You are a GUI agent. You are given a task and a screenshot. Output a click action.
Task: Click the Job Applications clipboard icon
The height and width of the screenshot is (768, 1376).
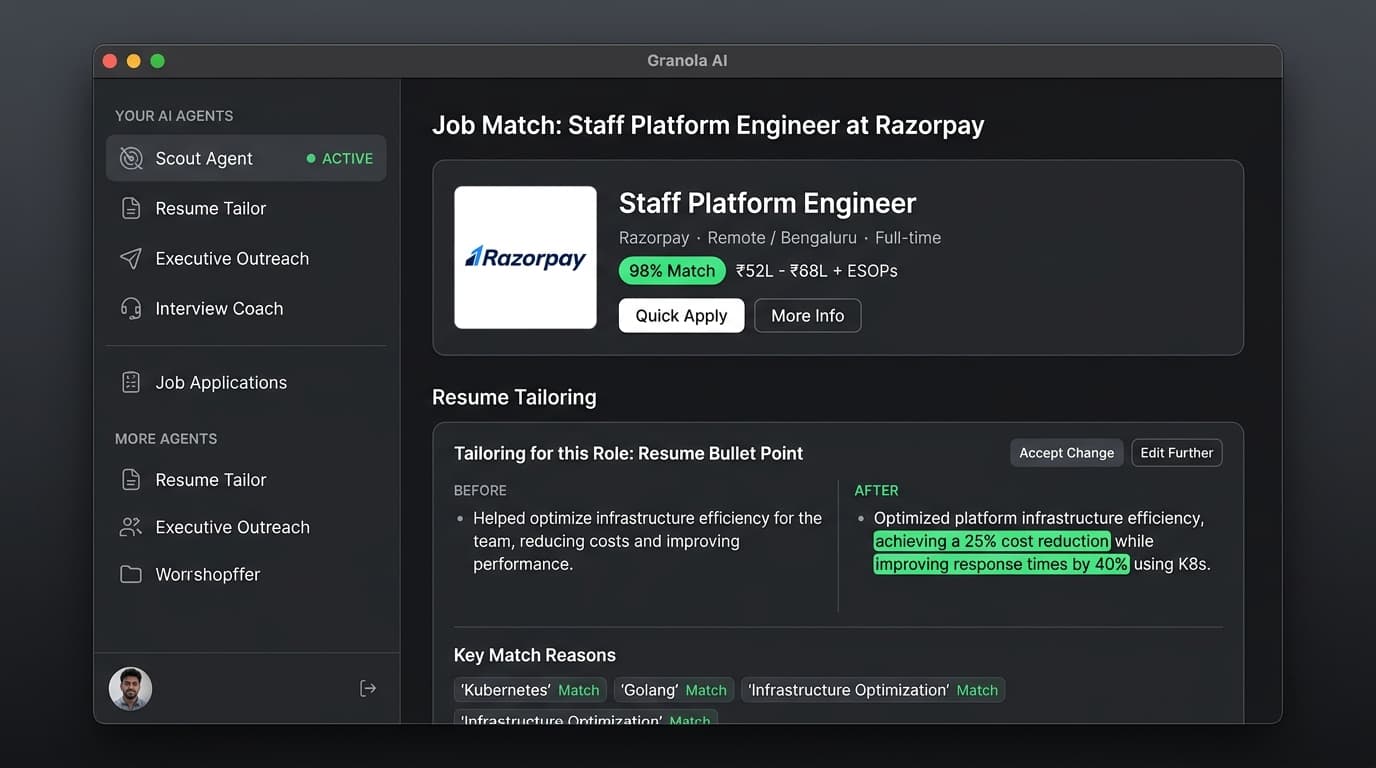[x=131, y=382]
